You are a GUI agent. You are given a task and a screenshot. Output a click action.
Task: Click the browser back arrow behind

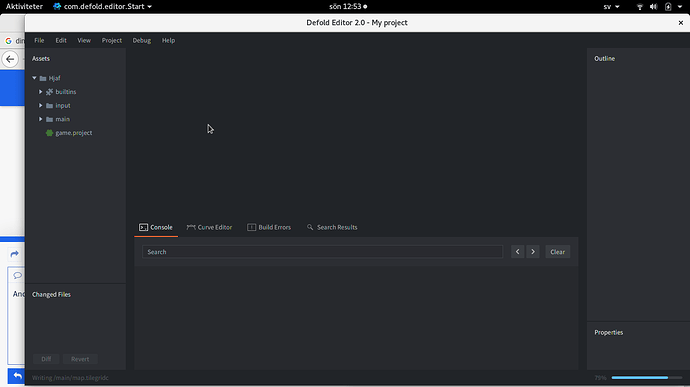pos(10,59)
